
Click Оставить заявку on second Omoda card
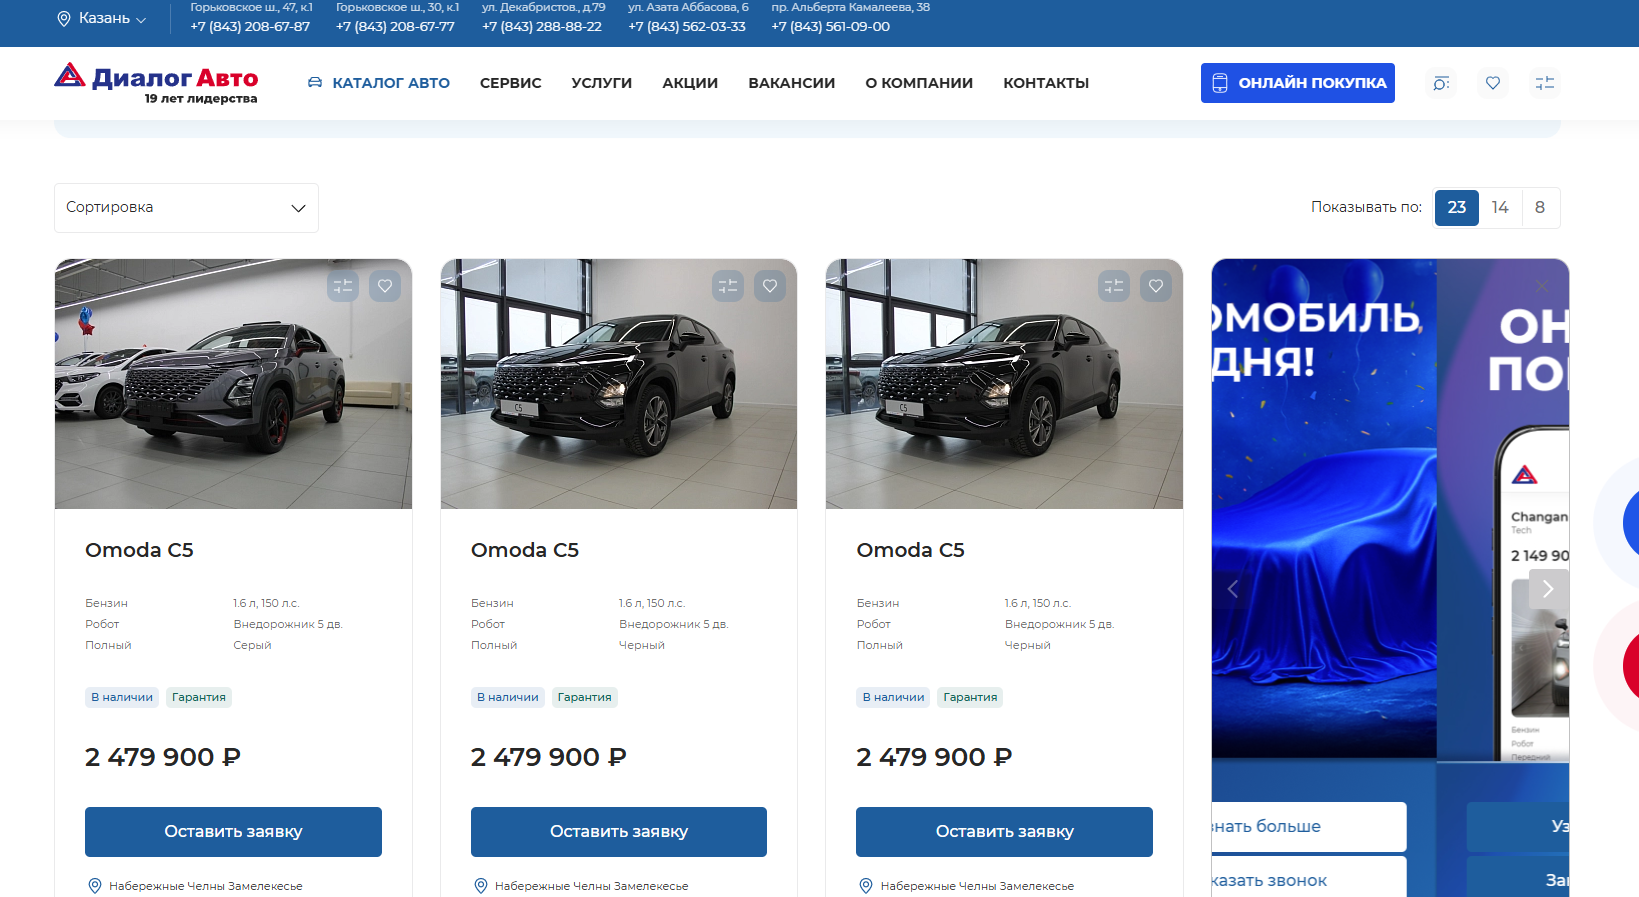[619, 832]
